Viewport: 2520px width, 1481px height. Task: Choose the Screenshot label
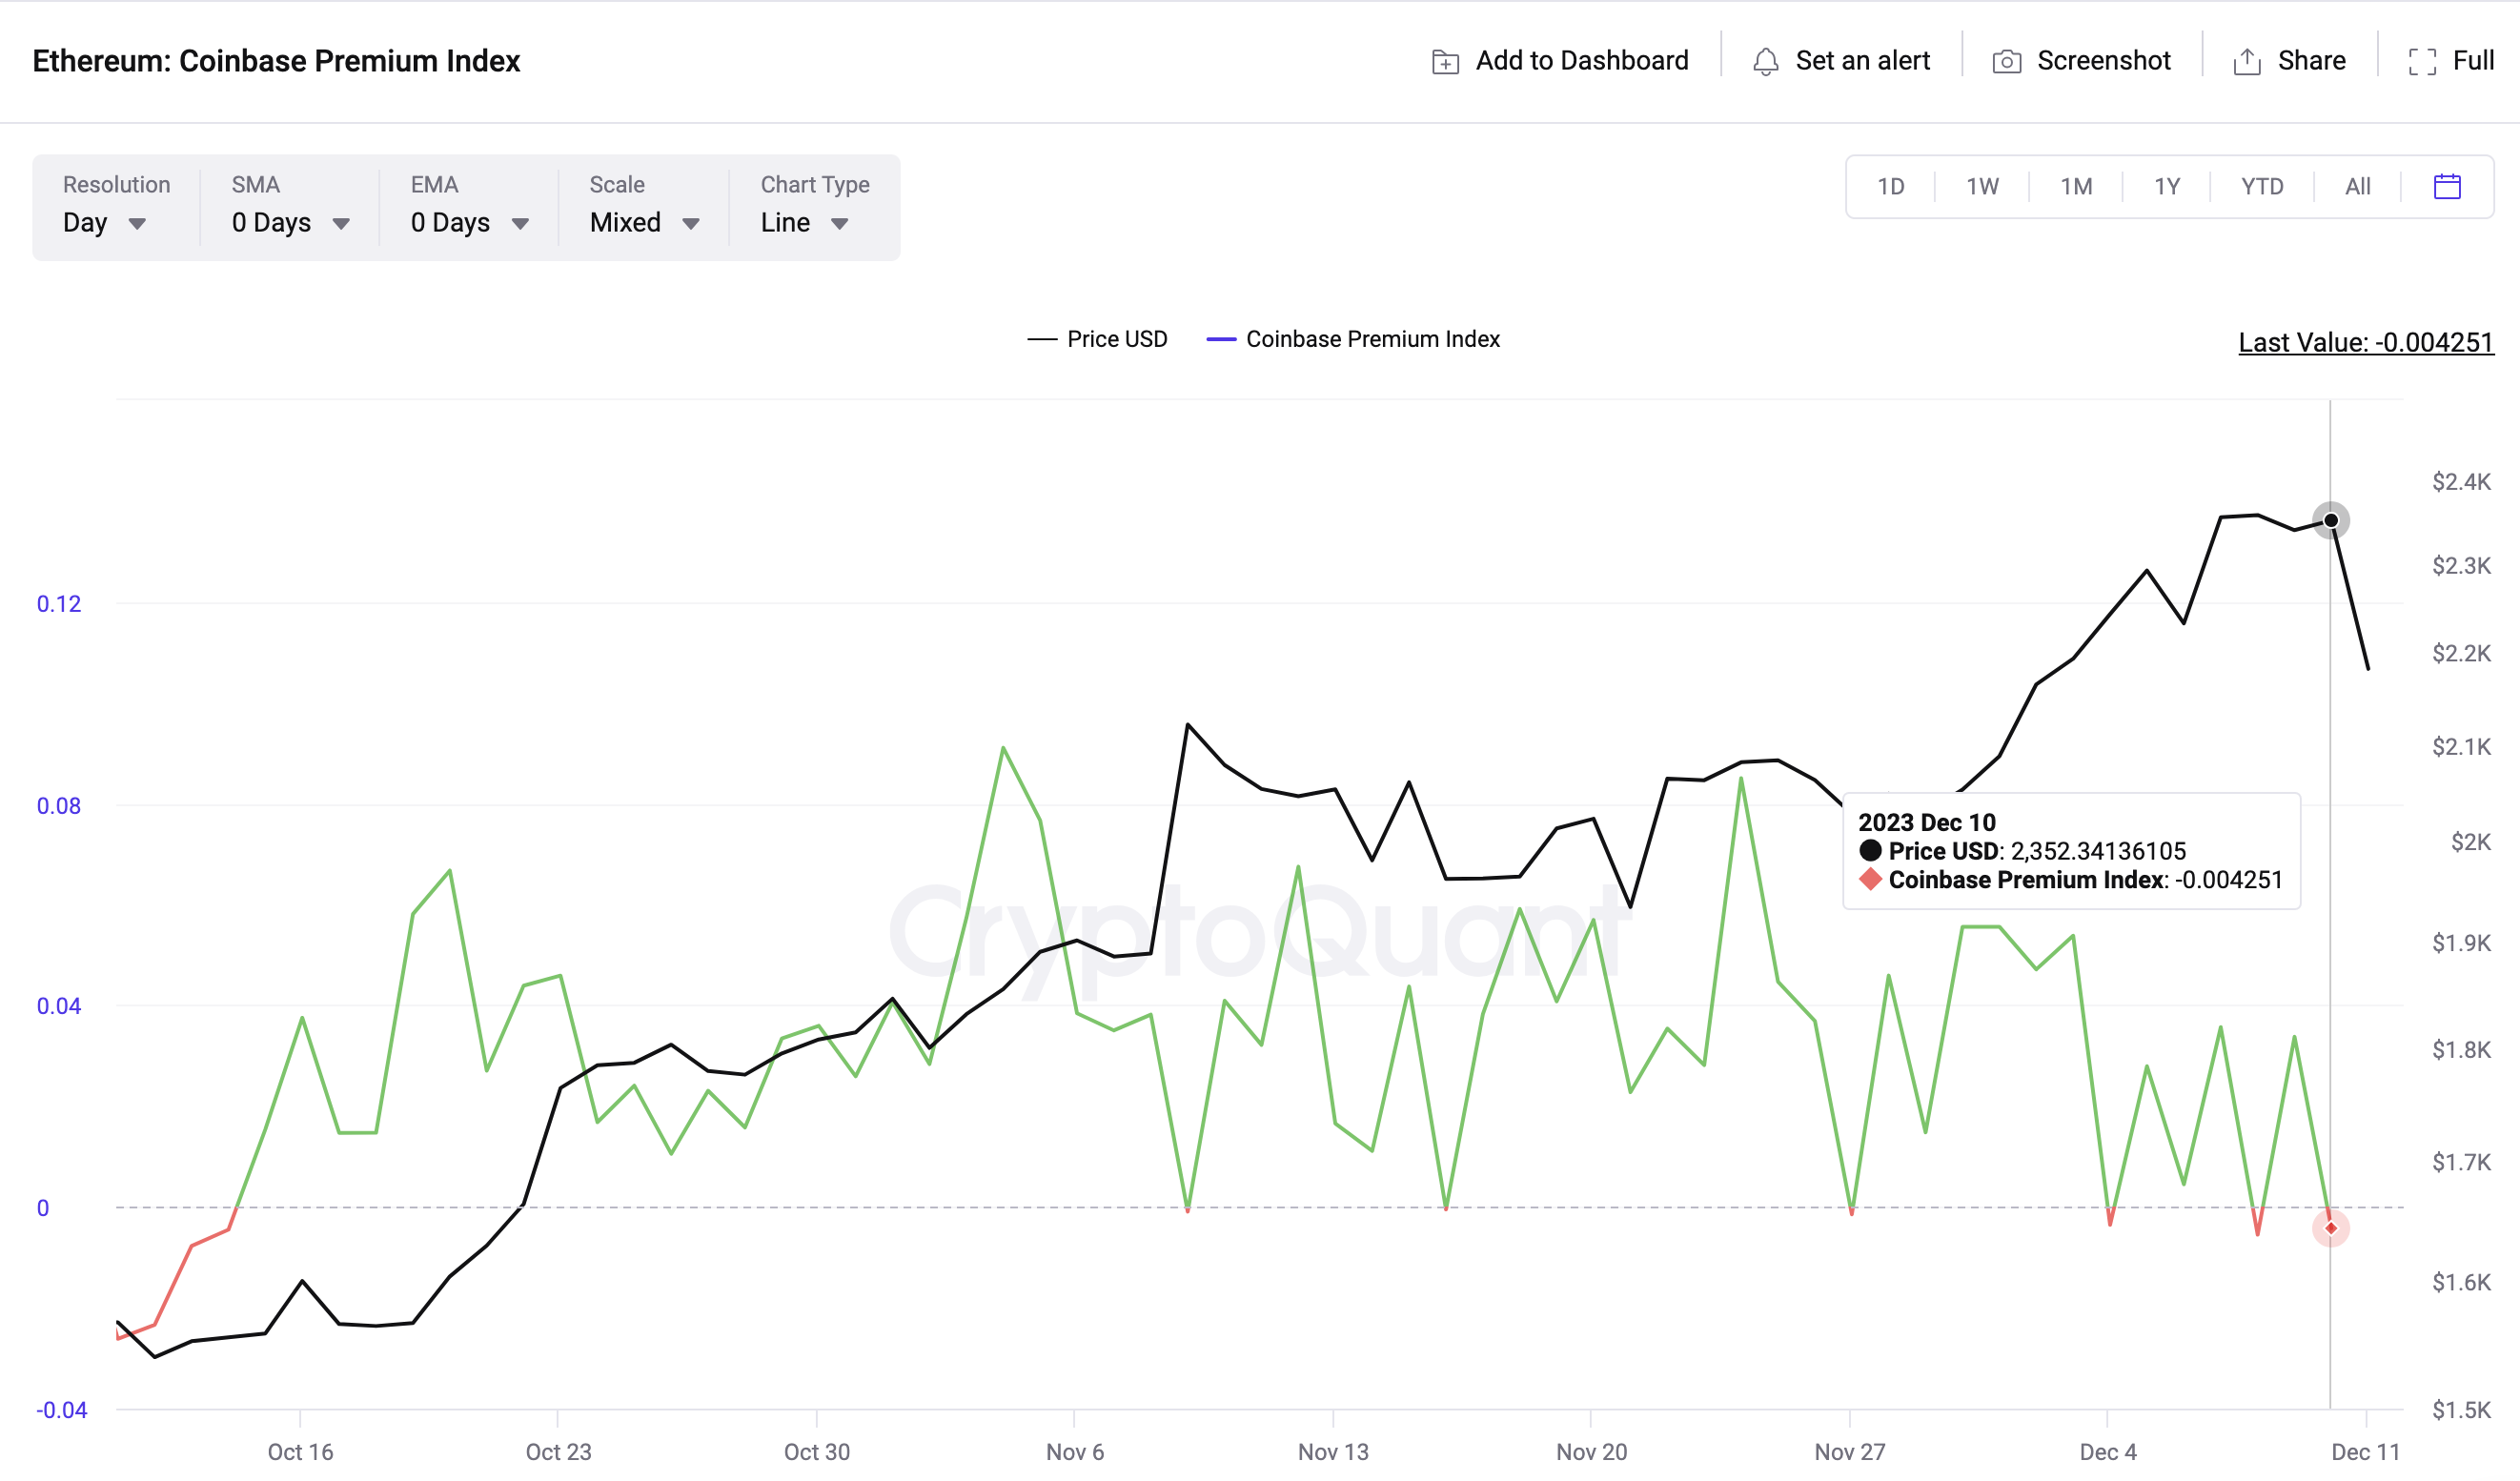click(x=2104, y=61)
